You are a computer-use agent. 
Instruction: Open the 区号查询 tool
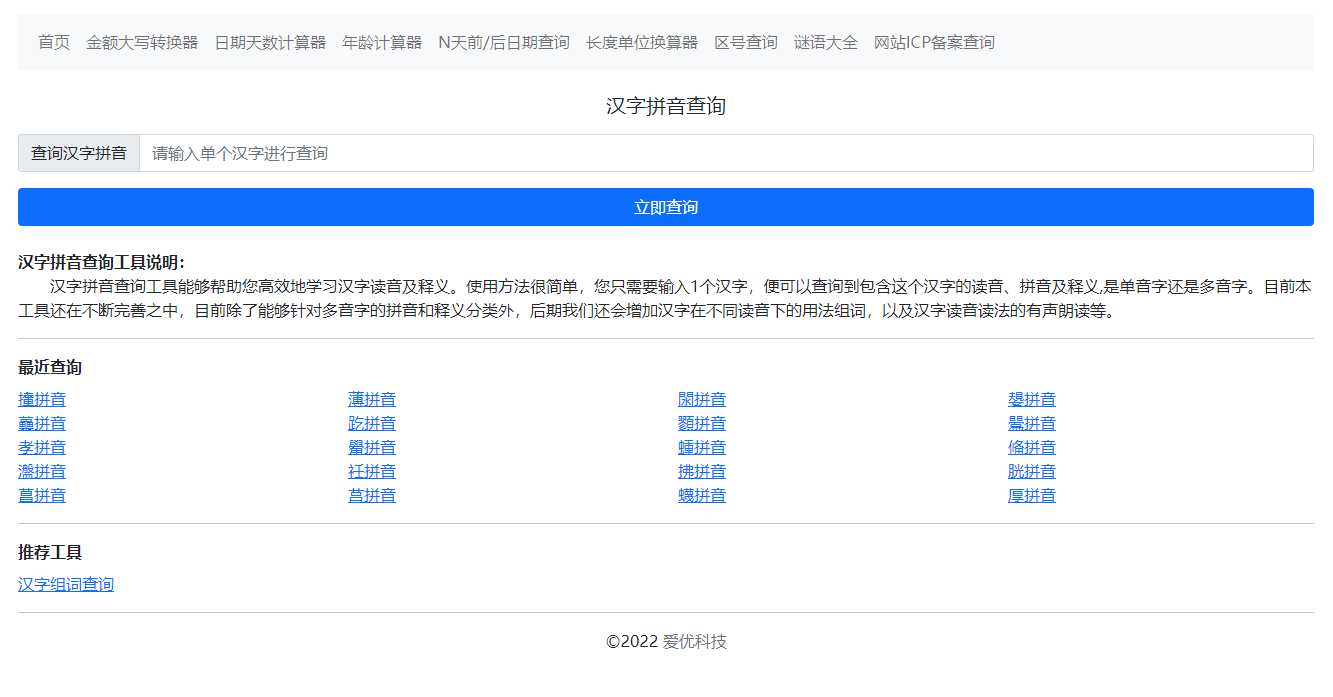coord(745,42)
